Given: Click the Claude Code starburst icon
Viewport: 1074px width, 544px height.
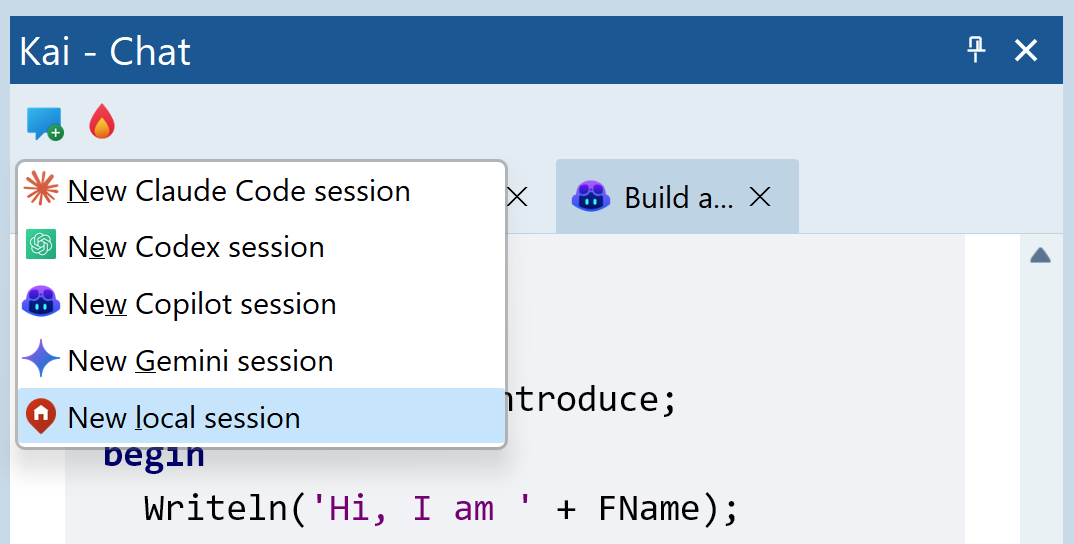Looking at the screenshot, I should click(40, 188).
